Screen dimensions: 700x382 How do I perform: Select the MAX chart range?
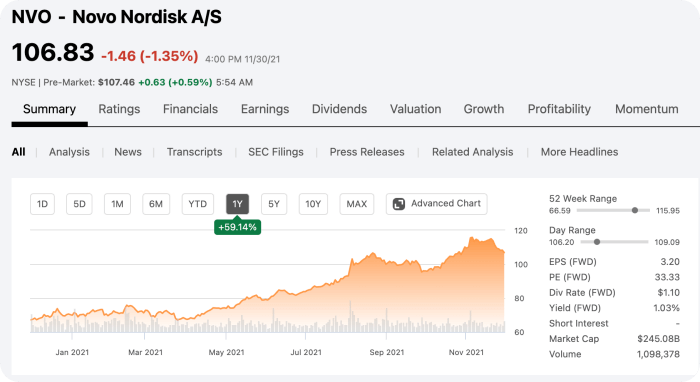pyautogui.click(x=357, y=204)
